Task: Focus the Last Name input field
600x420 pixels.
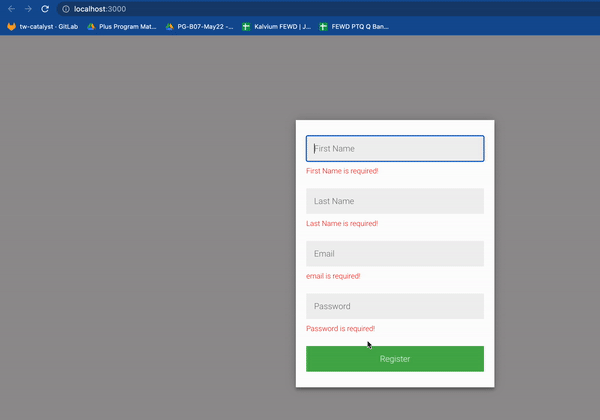Action: pos(395,201)
